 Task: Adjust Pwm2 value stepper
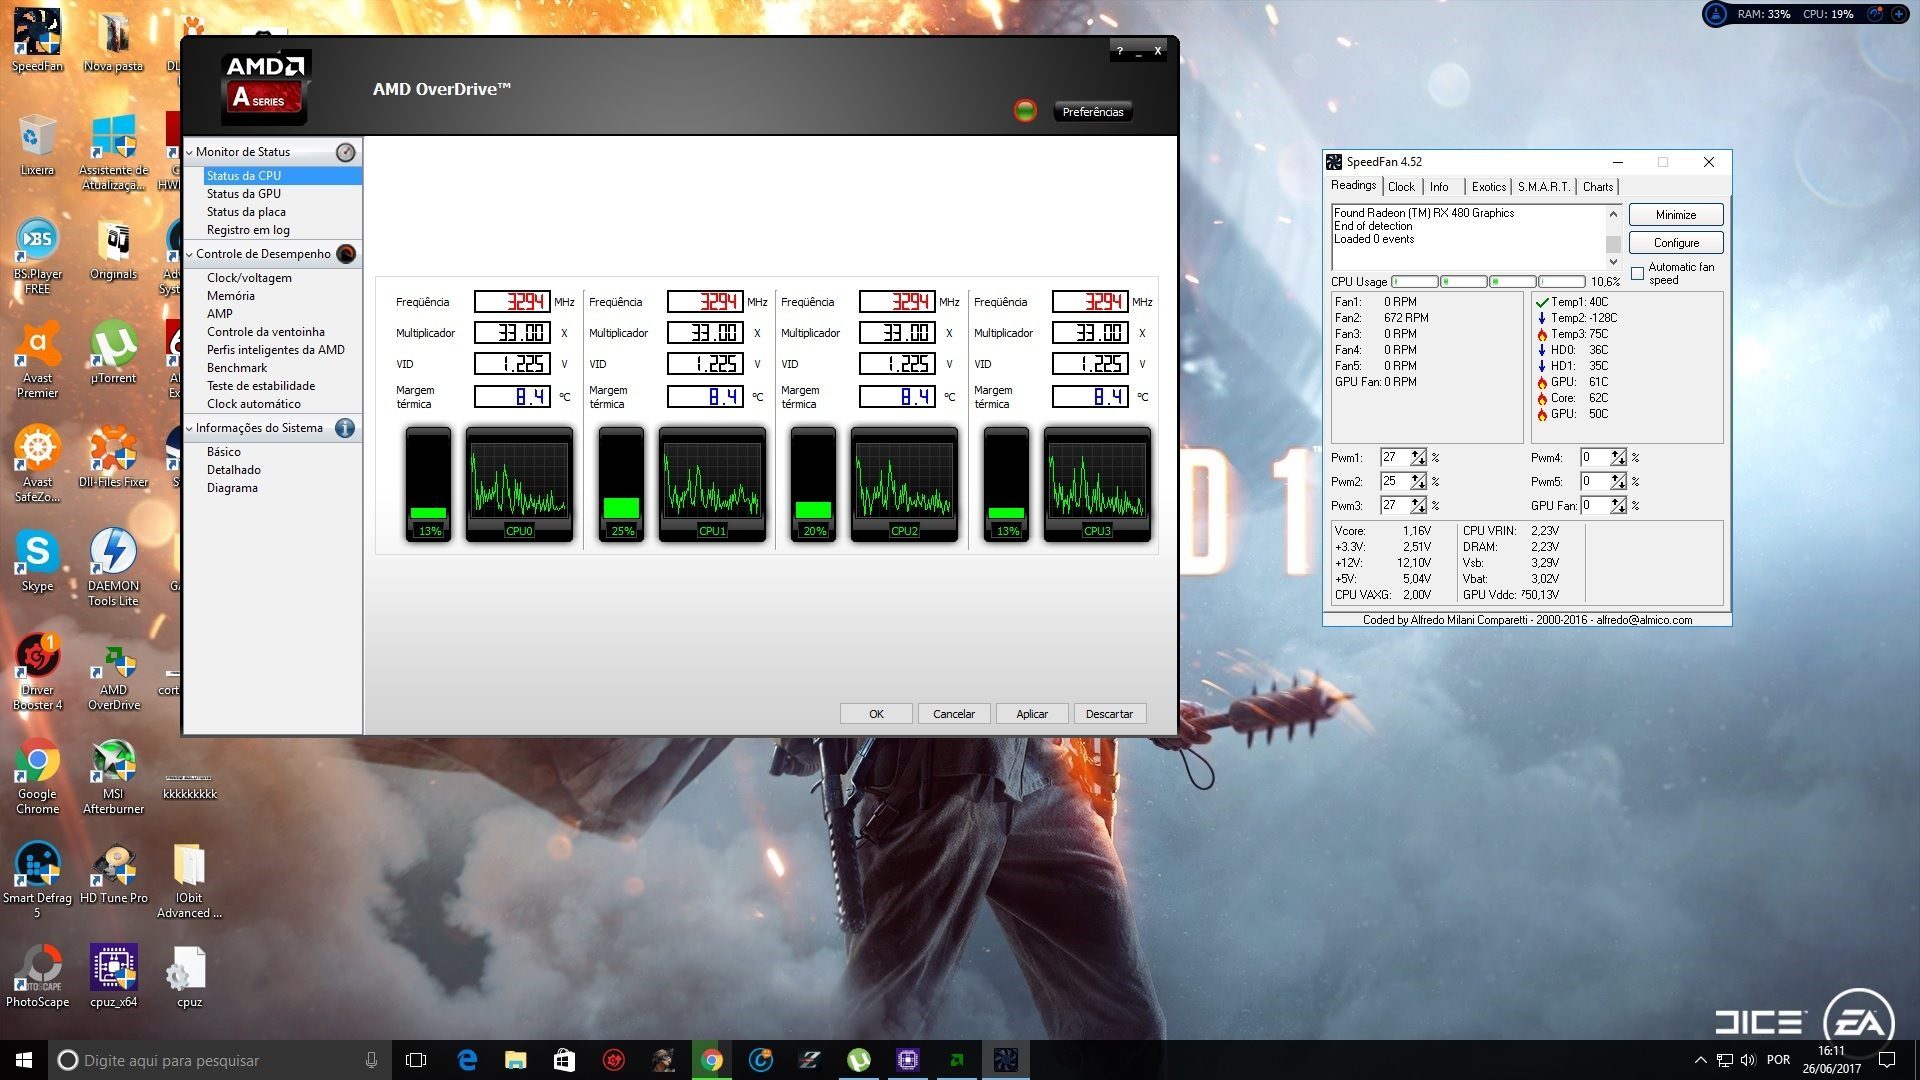click(x=1418, y=482)
